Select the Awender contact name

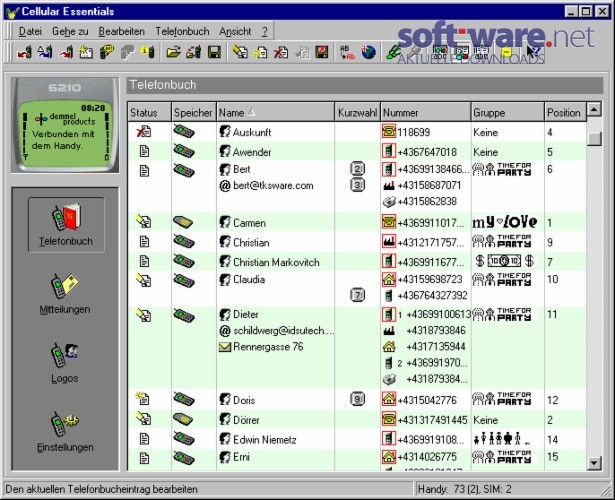coord(252,152)
